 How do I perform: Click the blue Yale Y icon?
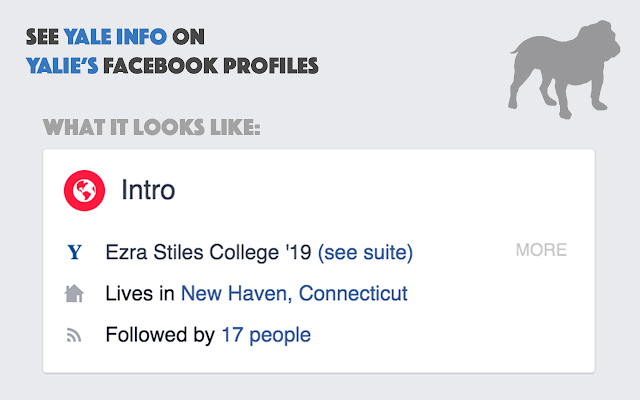click(73, 253)
